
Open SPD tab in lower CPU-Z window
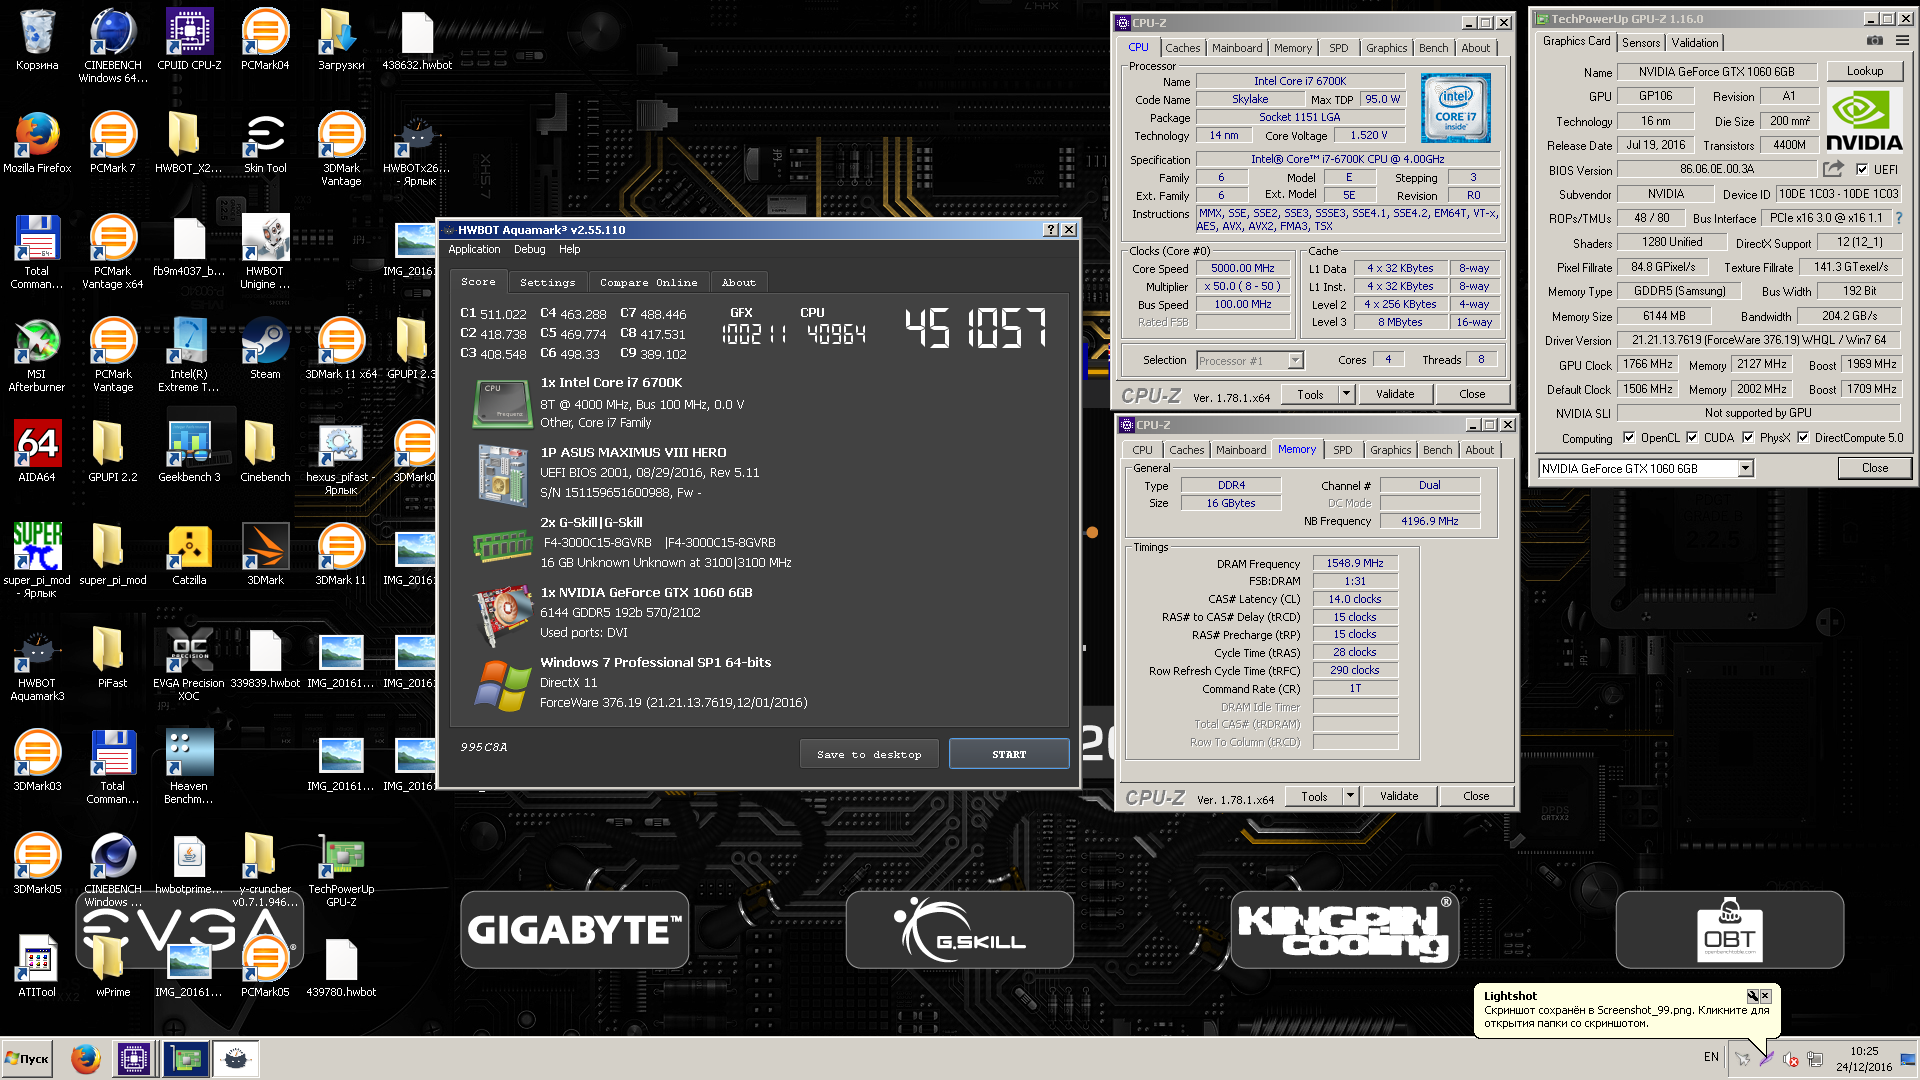tap(1343, 450)
